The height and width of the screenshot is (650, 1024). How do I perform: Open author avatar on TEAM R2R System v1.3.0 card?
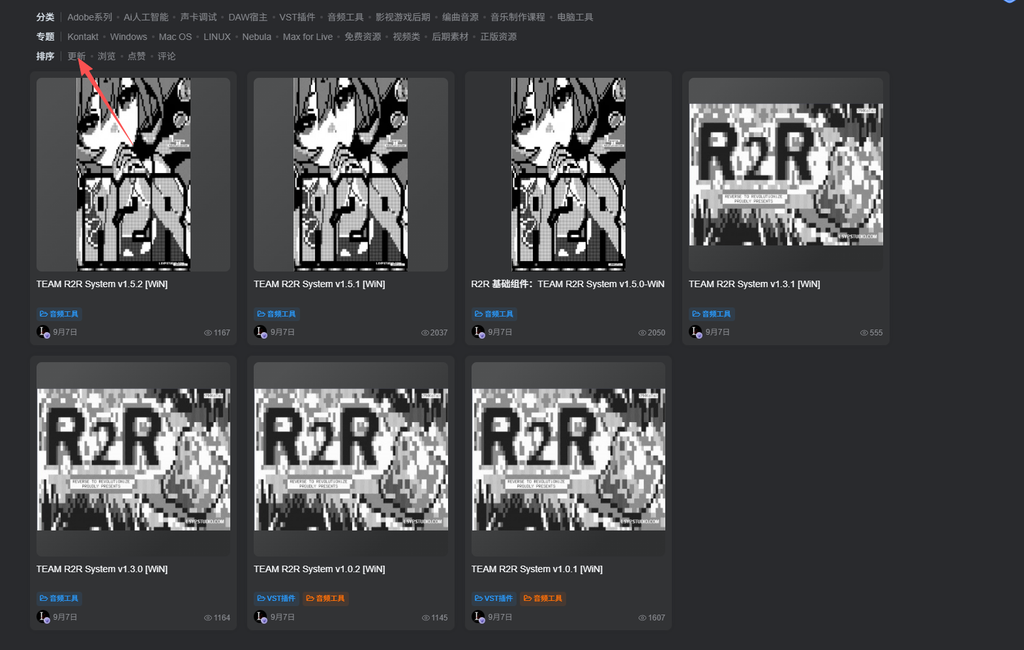[43, 617]
